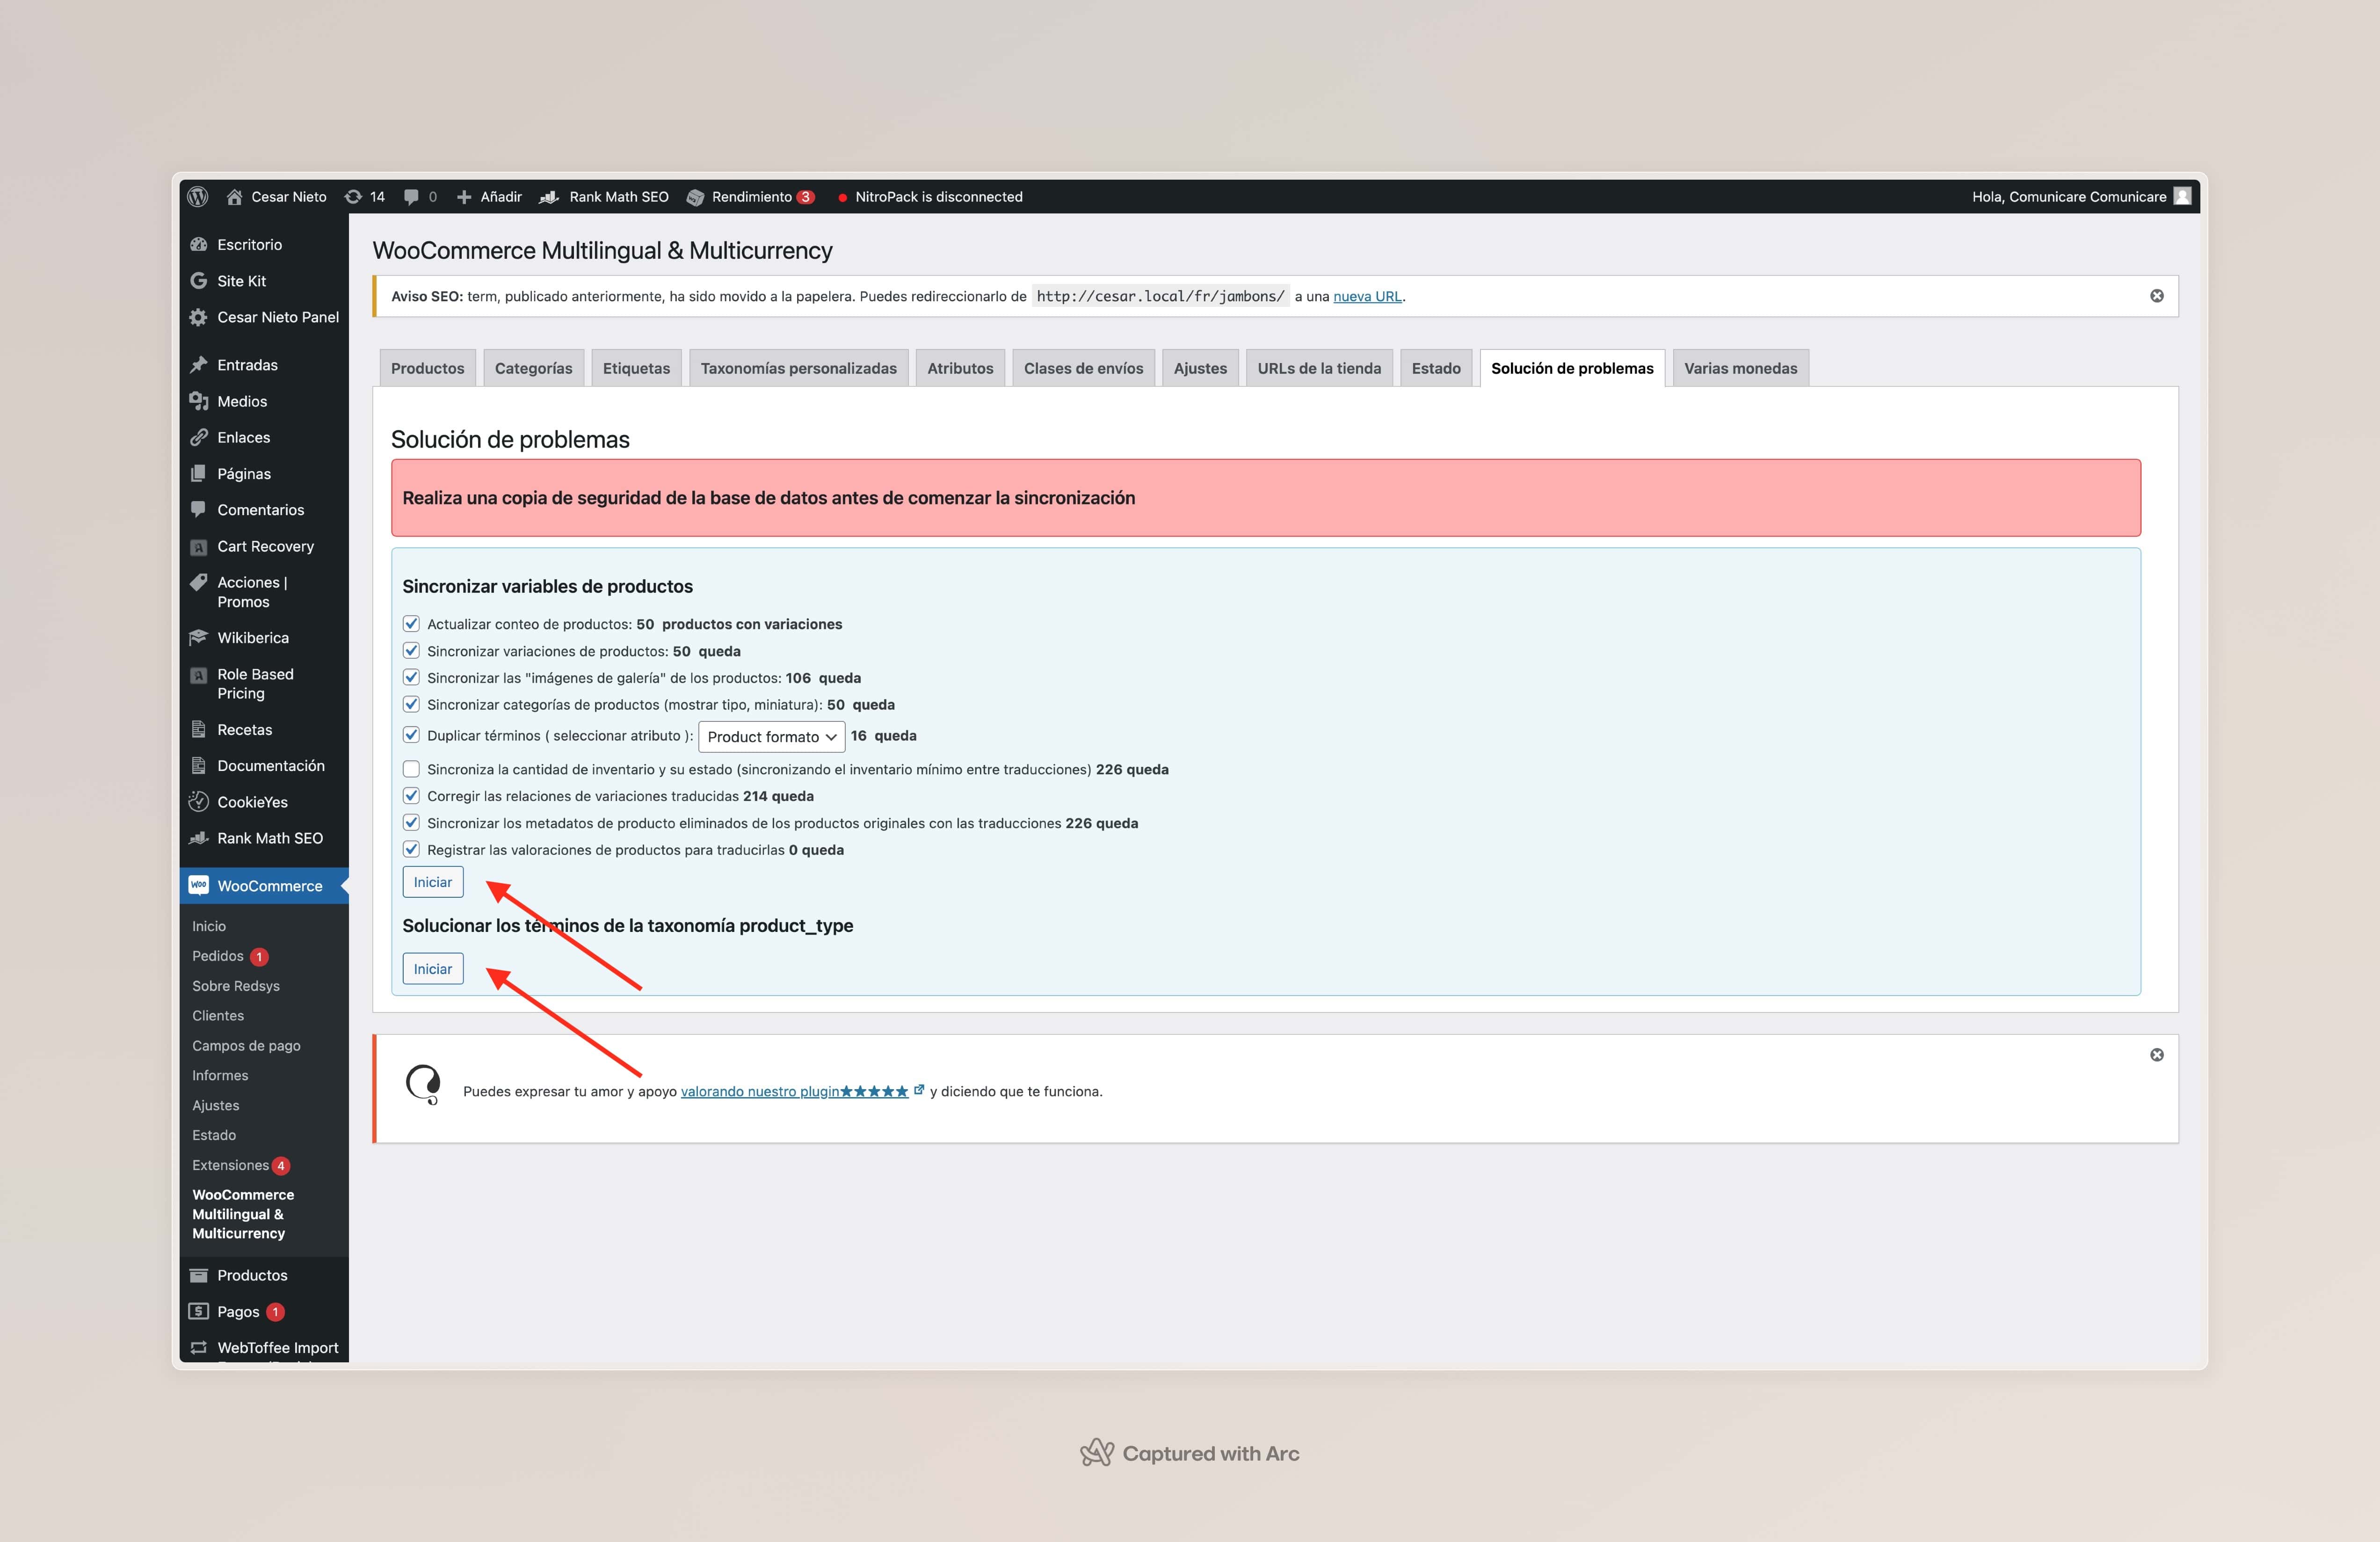Open the WordPress logo menu
This screenshot has height=1542, width=2380.
[198, 196]
